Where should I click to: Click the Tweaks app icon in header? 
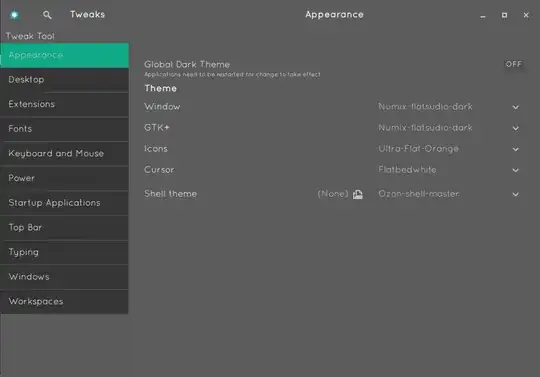pos(14,15)
